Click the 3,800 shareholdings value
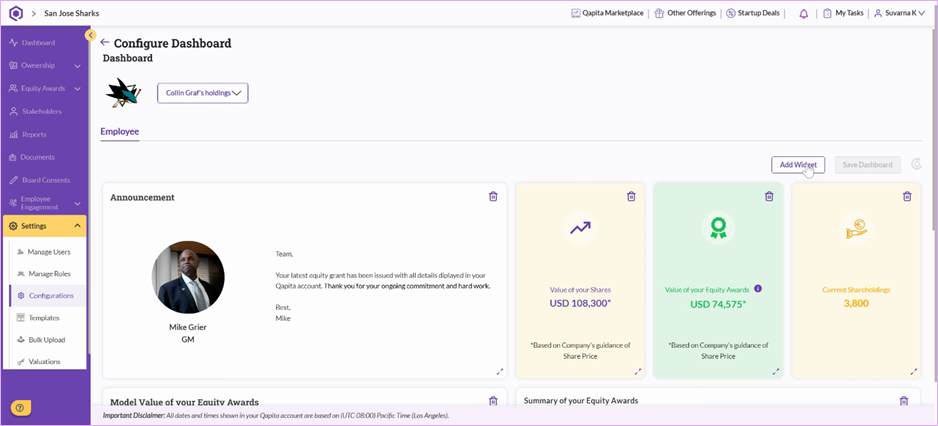Screen dimensions: 938x426 pos(856,303)
